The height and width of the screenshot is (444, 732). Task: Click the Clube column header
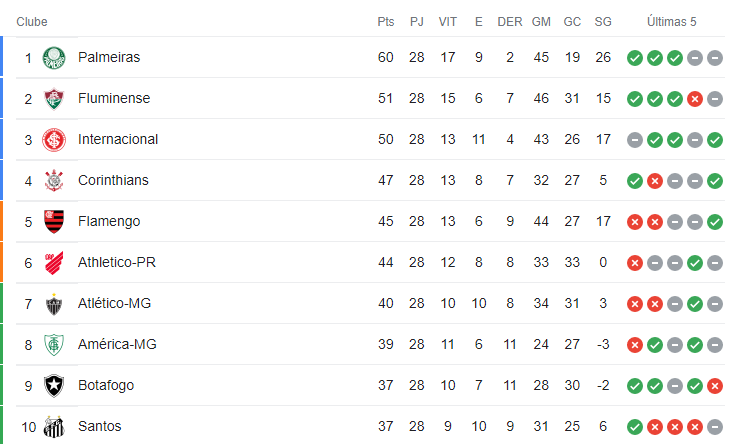pyautogui.click(x=32, y=22)
